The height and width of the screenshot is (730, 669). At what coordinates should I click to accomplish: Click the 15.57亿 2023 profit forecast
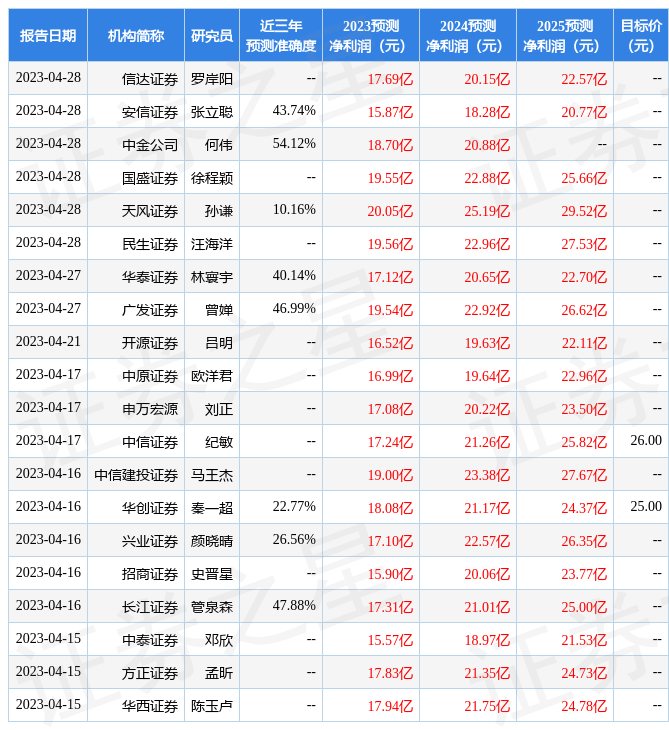coord(390,640)
